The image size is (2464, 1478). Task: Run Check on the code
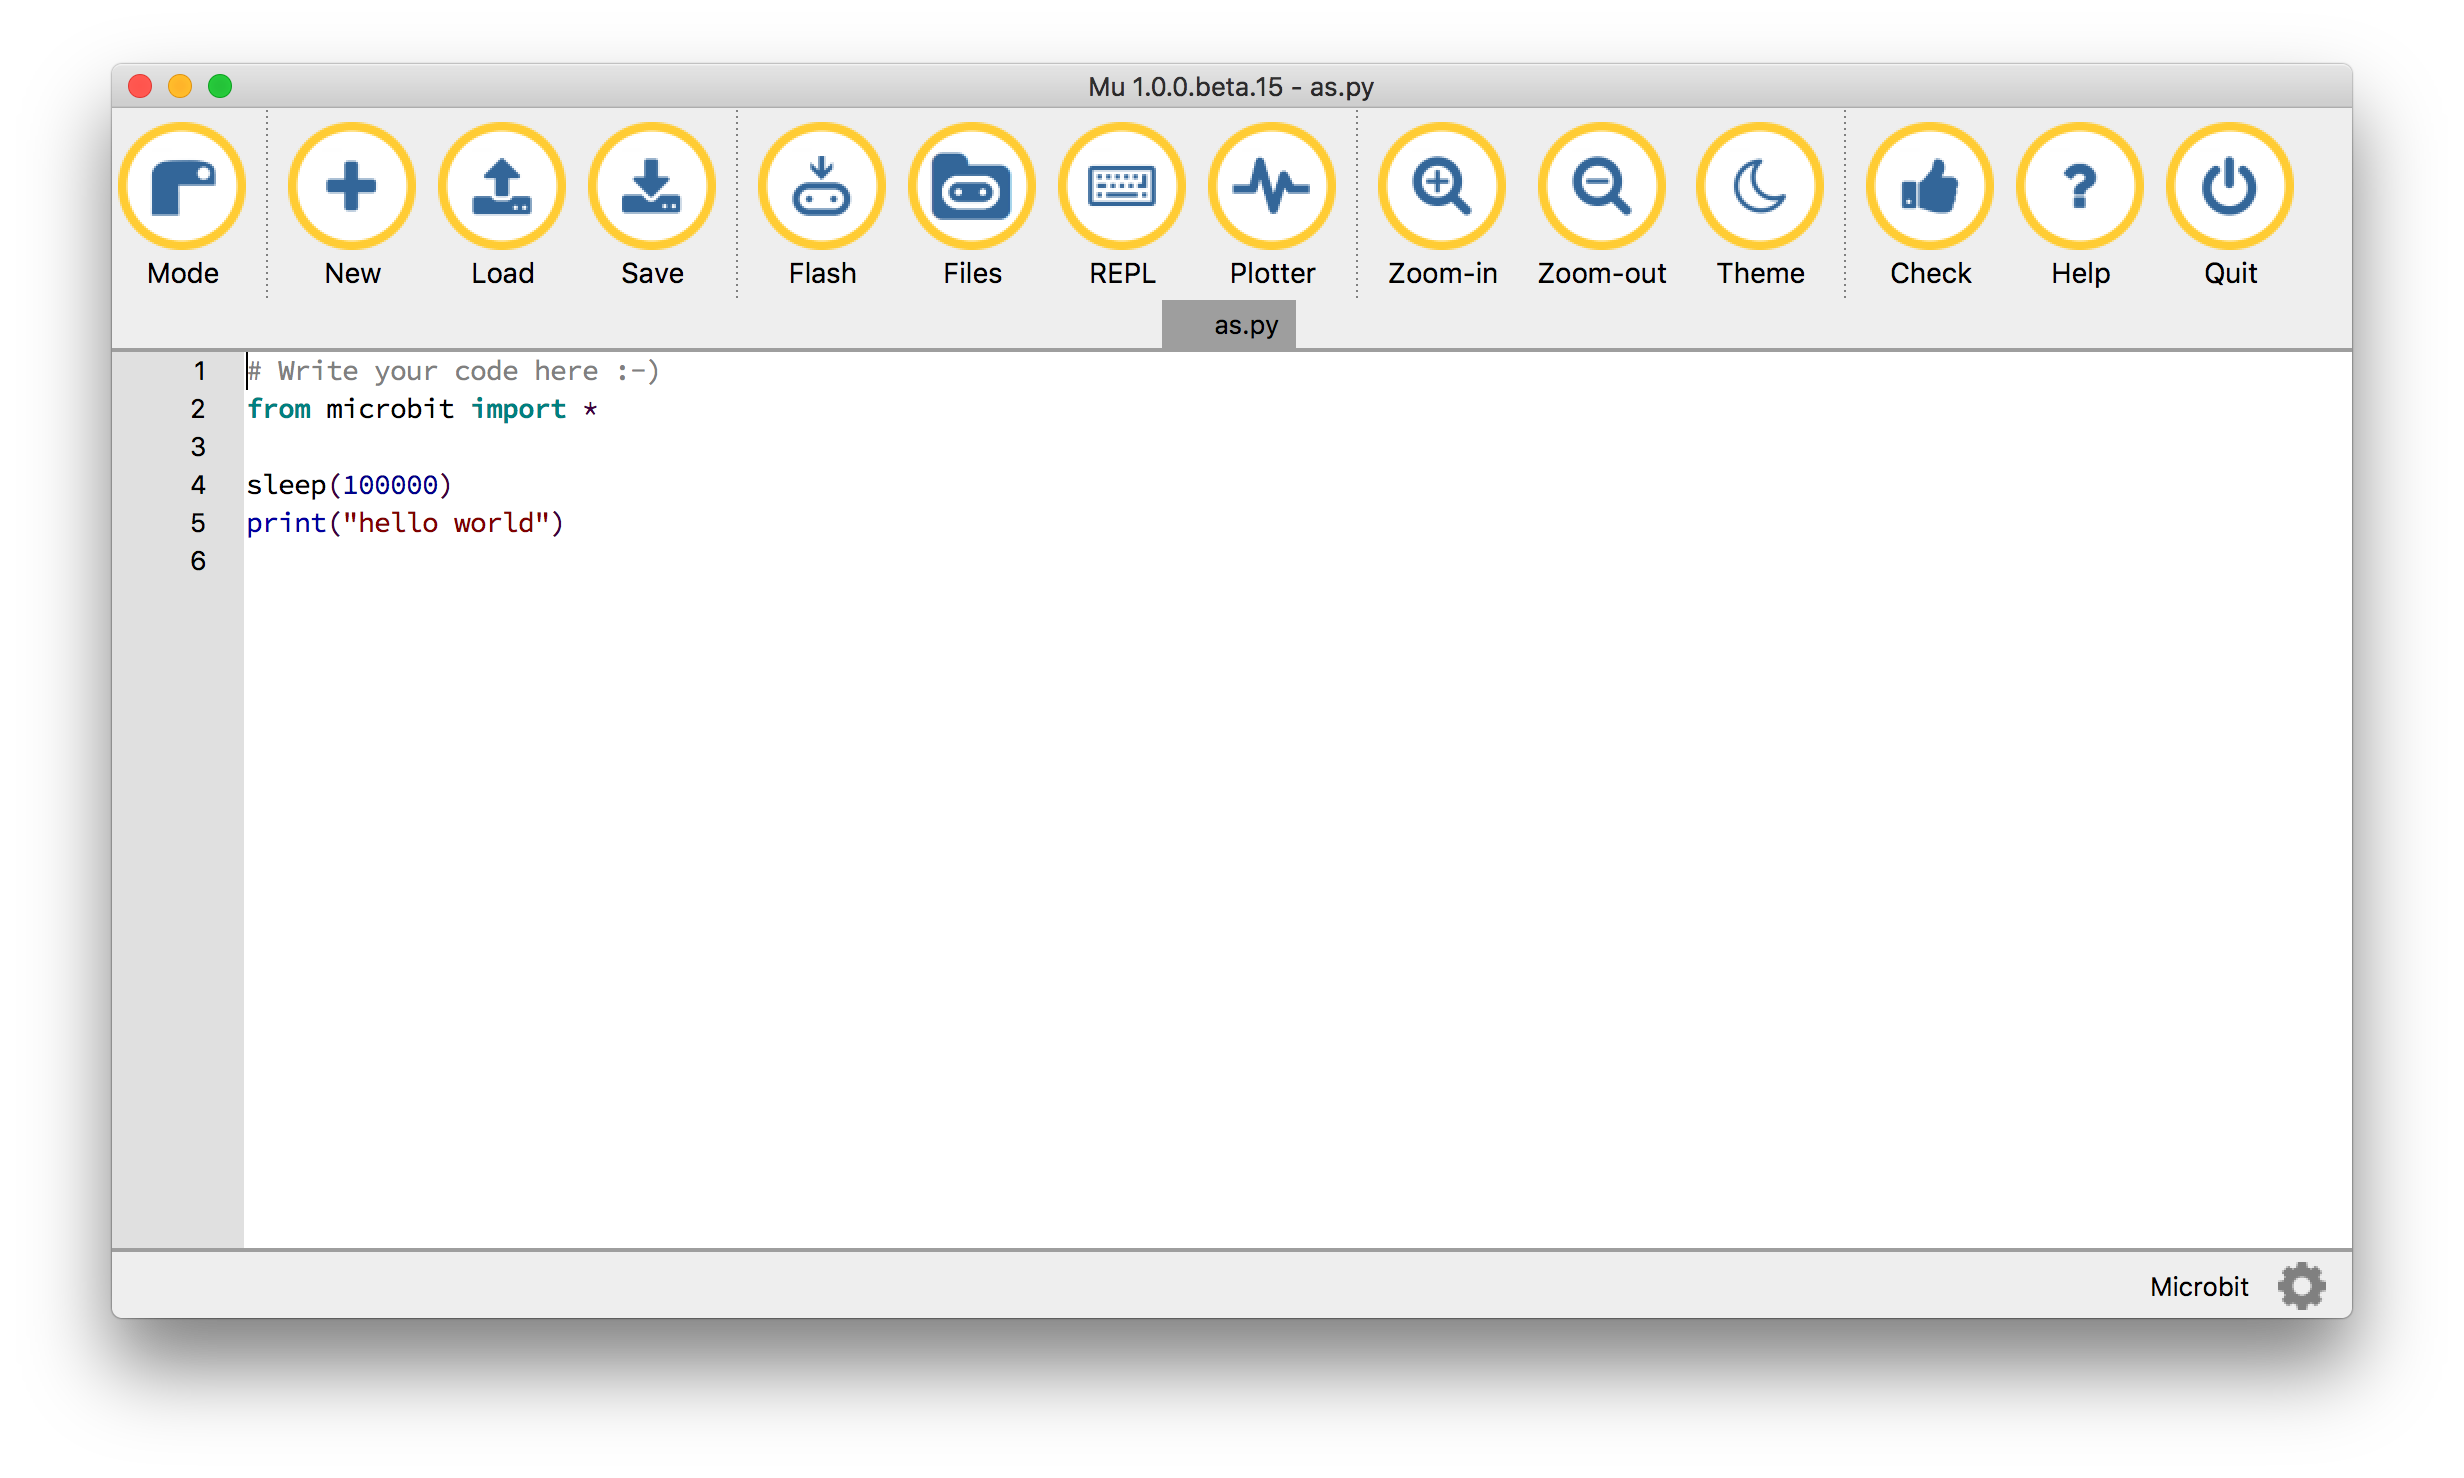pos(1930,187)
